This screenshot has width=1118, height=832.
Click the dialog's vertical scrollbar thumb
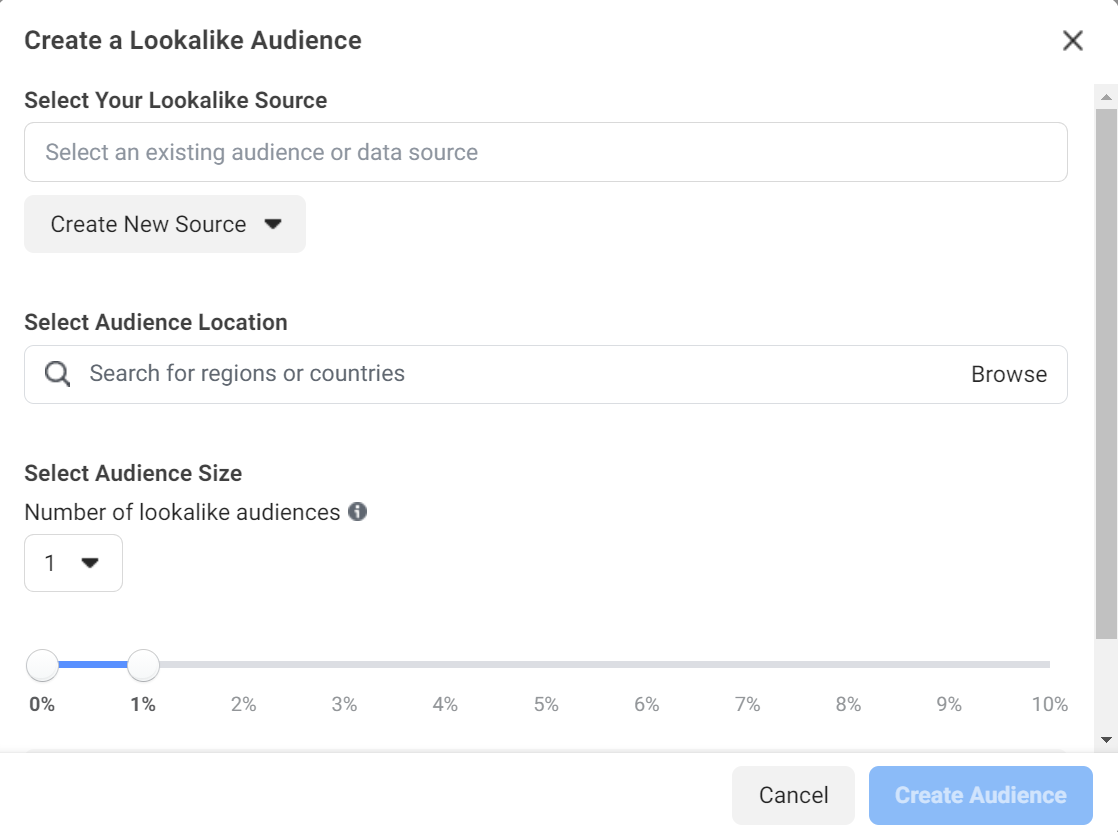[x=1106, y=370]
